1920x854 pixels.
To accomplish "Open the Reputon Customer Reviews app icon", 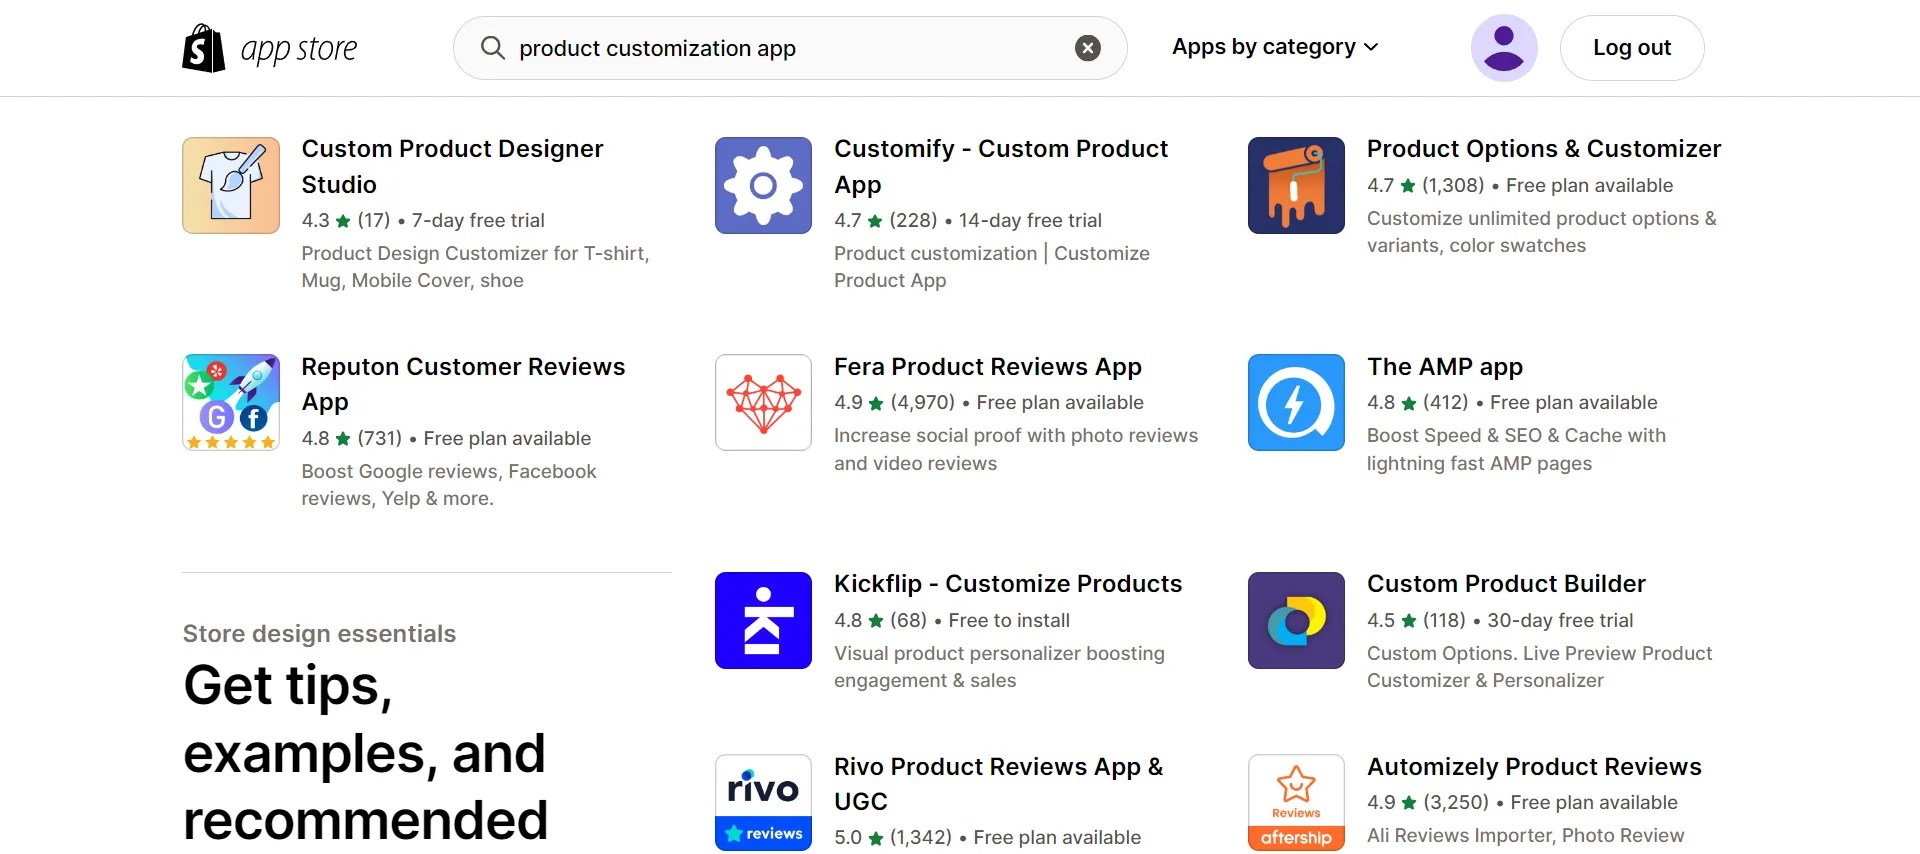I will point(231,403).
